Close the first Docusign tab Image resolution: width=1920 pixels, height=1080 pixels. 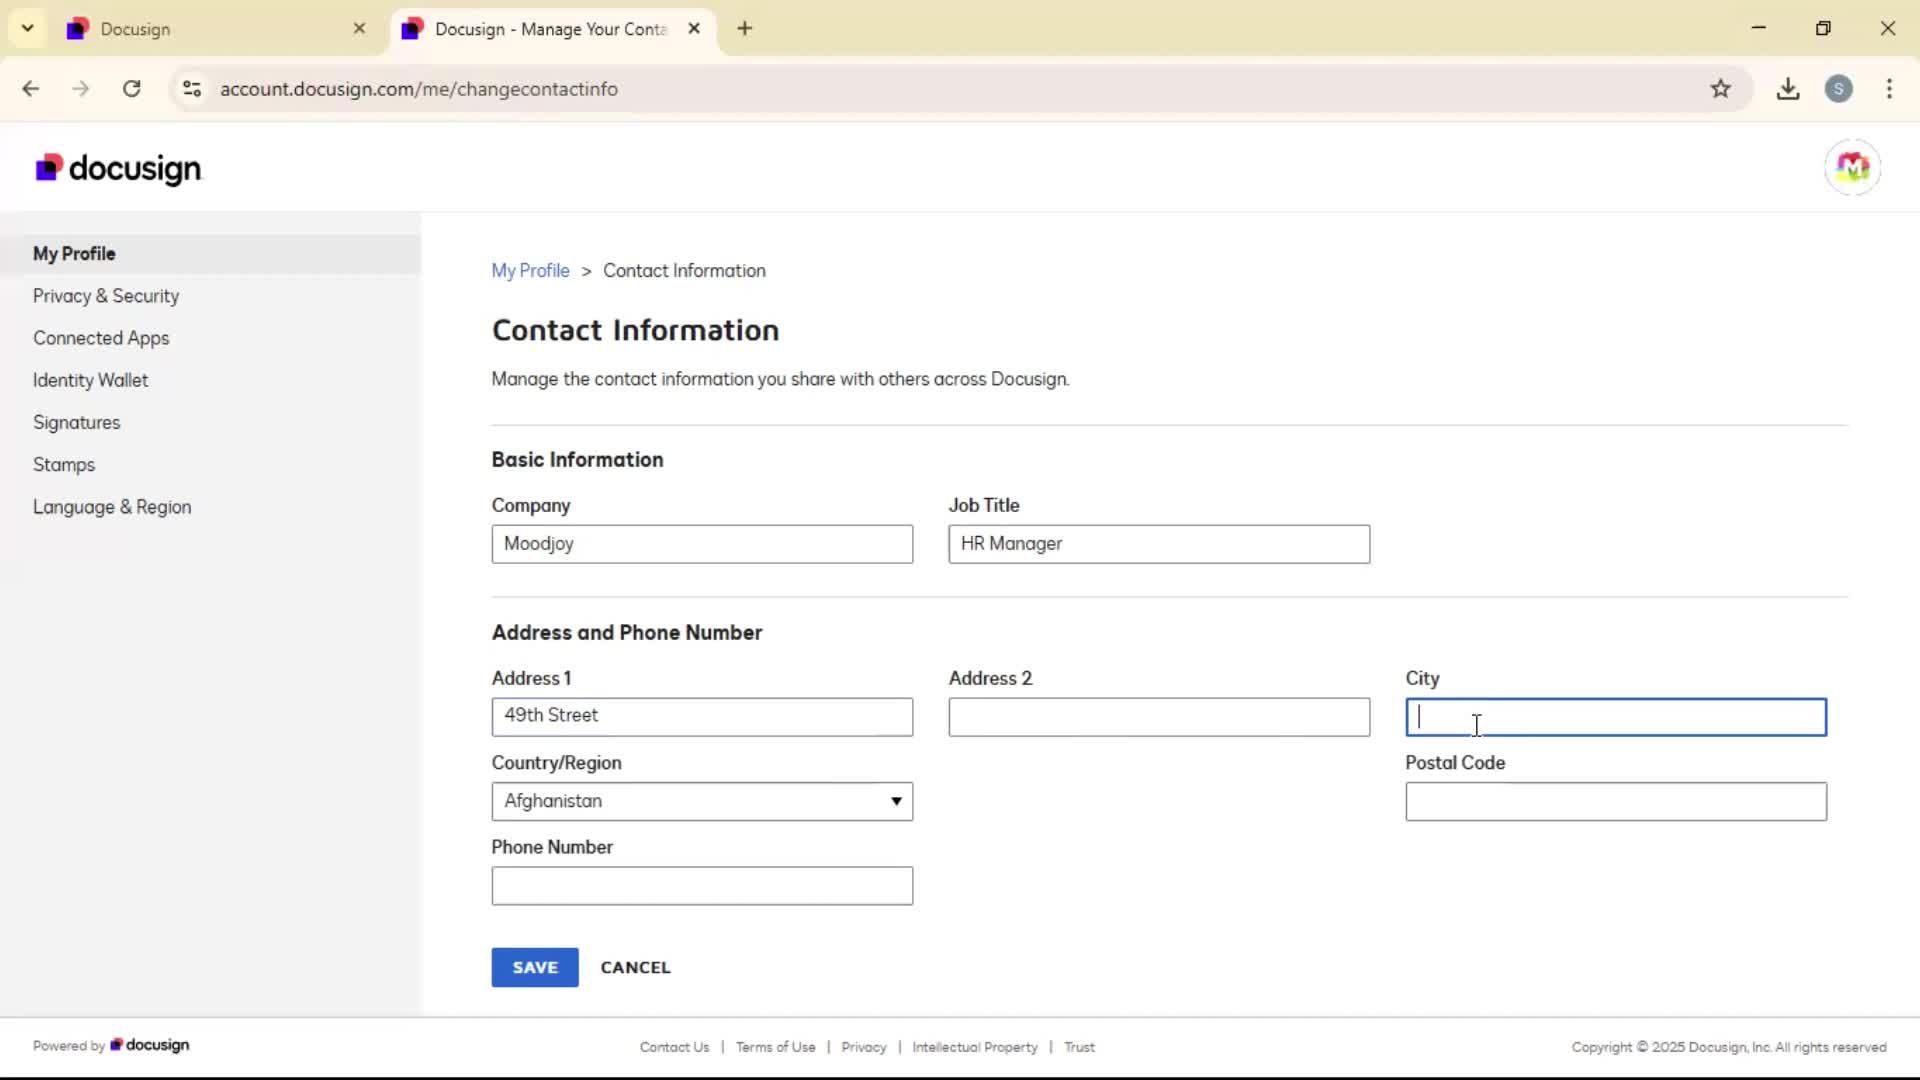(x=359, y=28)
